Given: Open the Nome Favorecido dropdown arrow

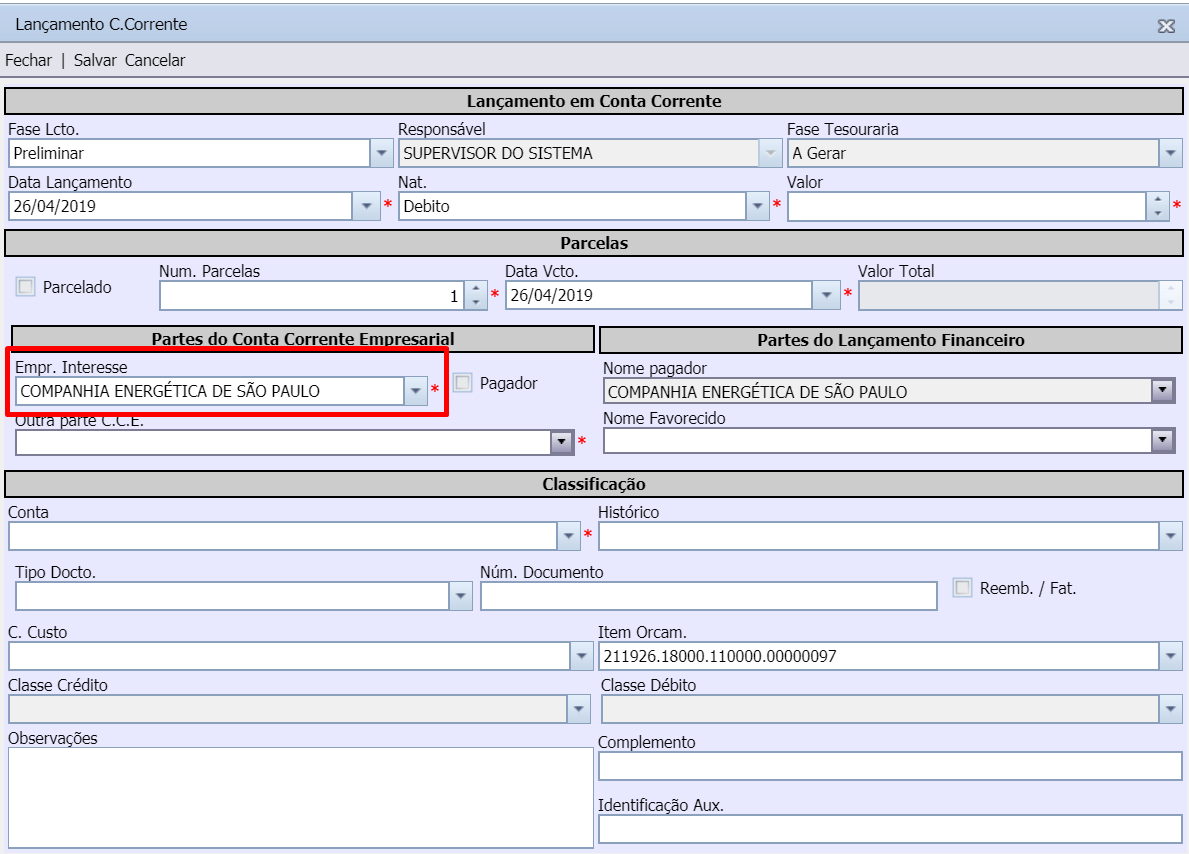Looking at the screenshot, I should tap(1162, 441).
